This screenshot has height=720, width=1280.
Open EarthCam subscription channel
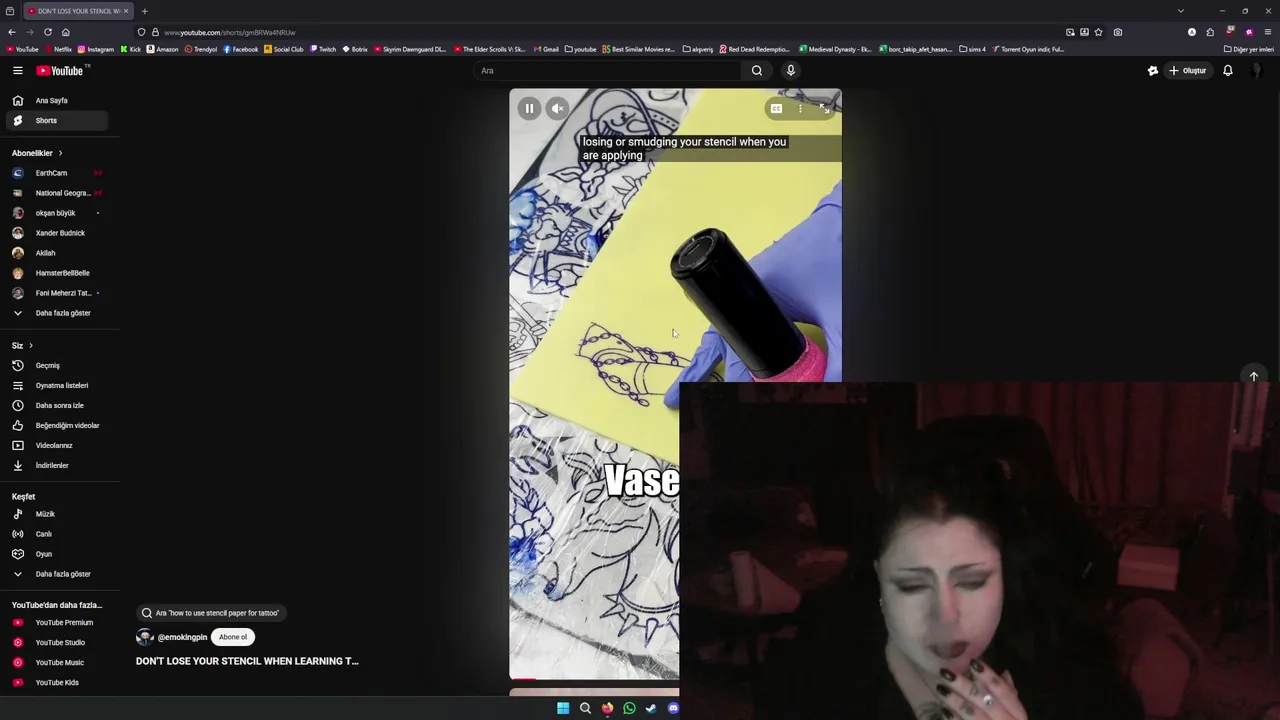tap(55, 173)
